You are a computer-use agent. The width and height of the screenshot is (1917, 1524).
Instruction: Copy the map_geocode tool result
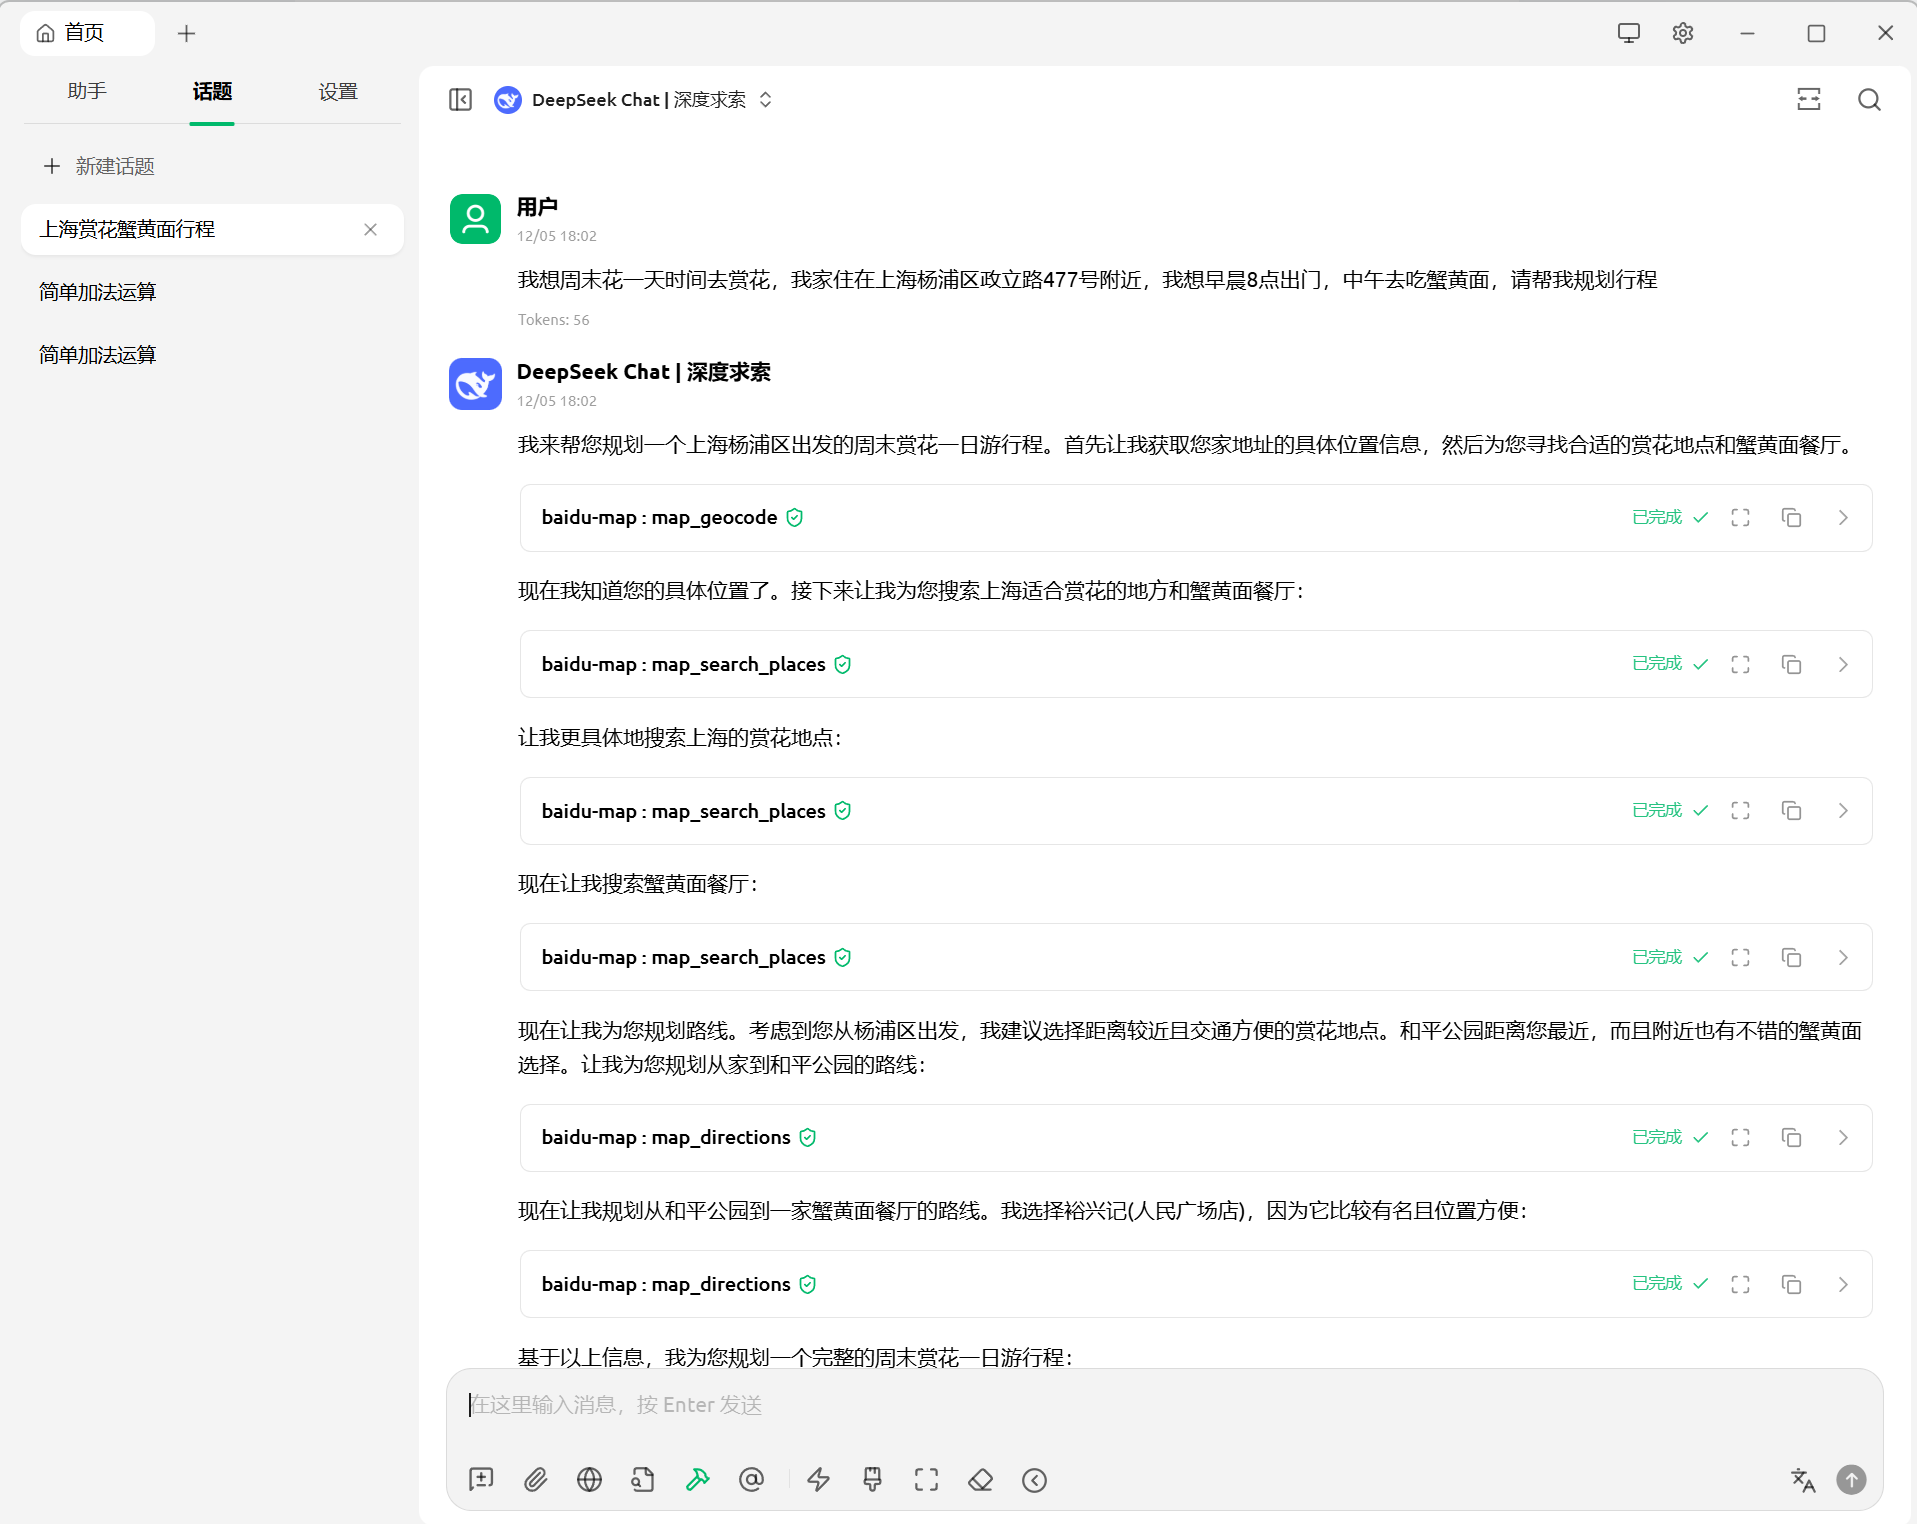[1791, 518]
